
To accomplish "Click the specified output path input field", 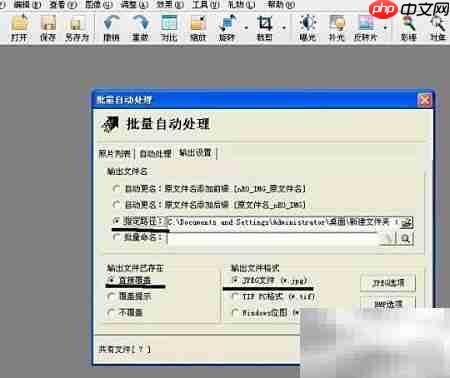I will coord(283,222).
